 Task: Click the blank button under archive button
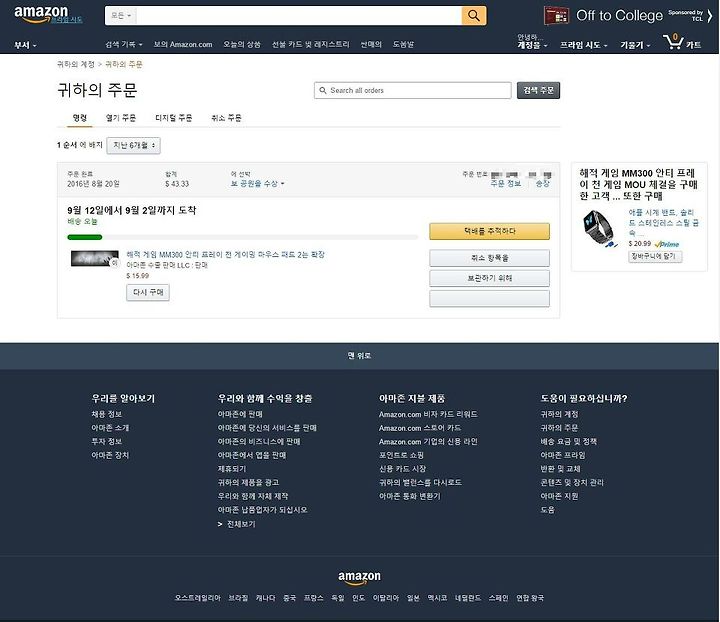pyautogui.click(x=489, y=298)
